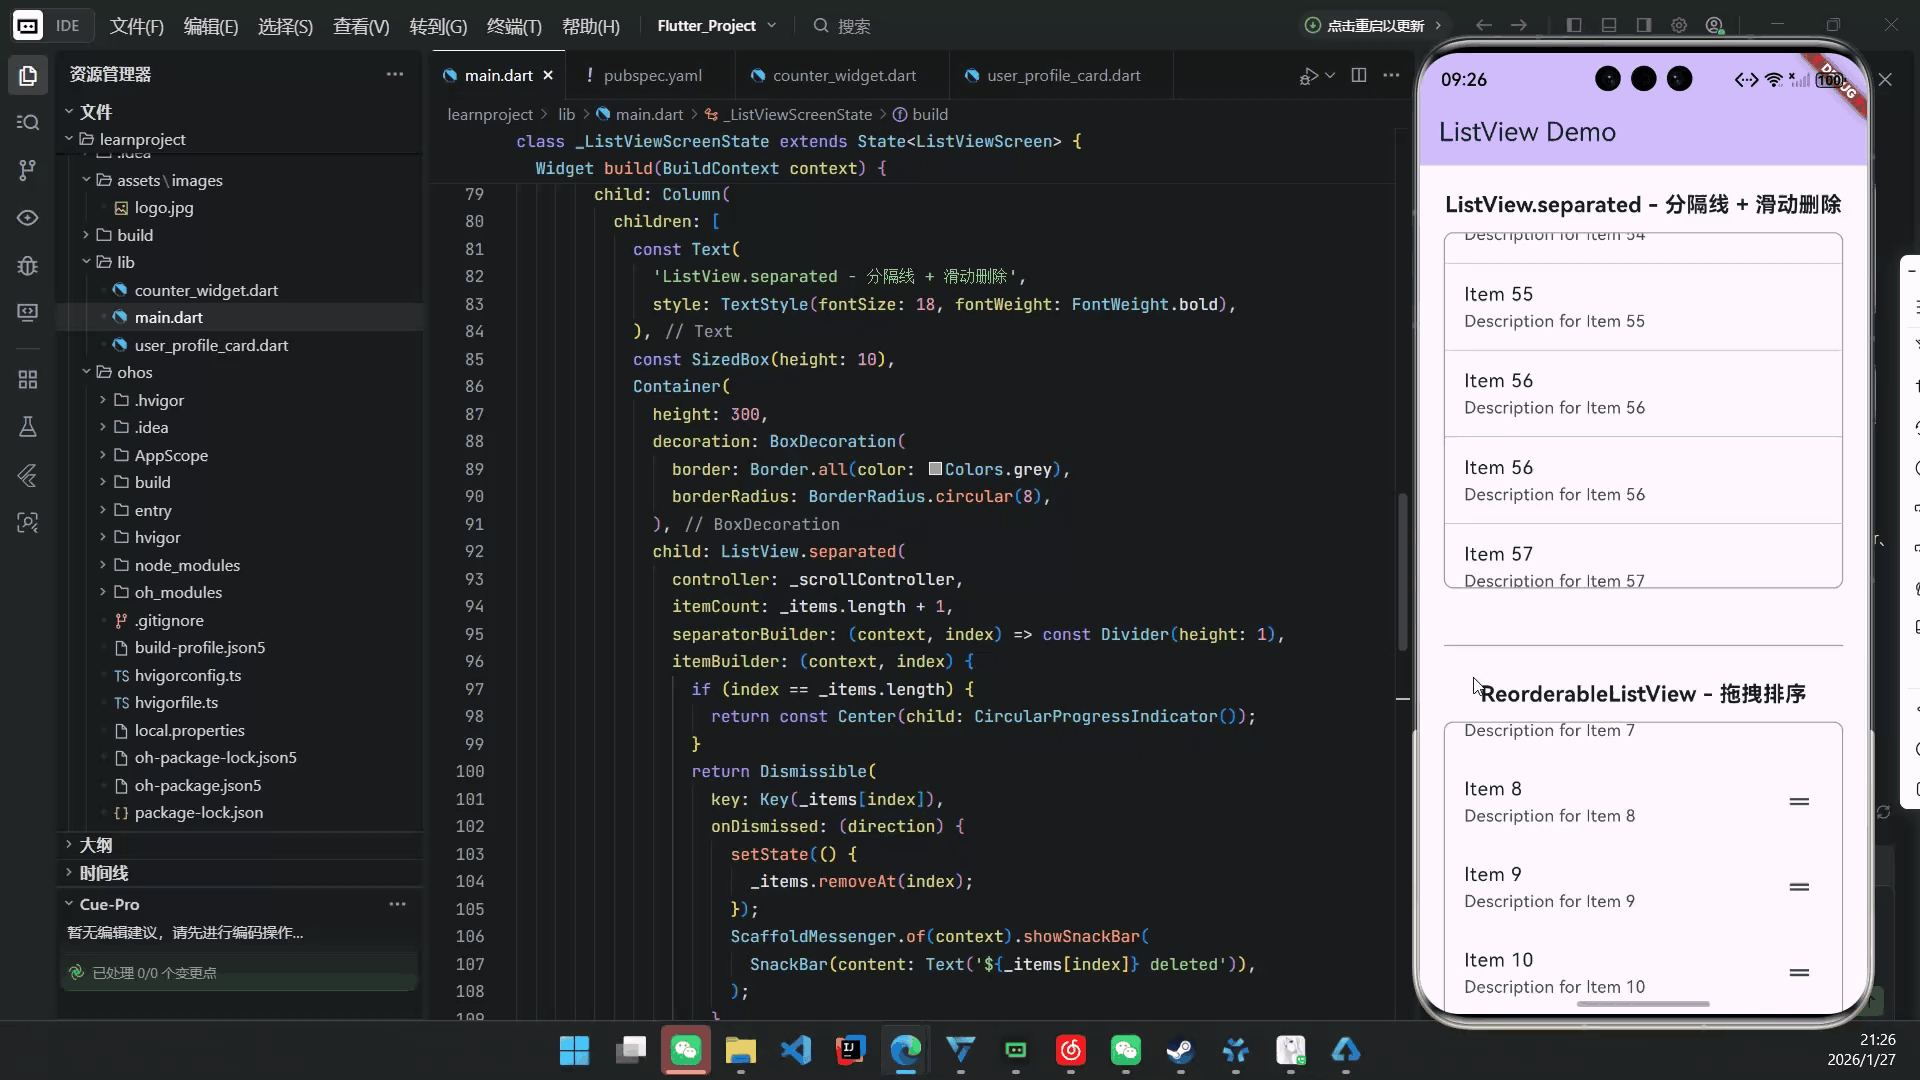Click the split editor icon
The height and width of the screenshot is (1080, 1920).
[1358, 75]
